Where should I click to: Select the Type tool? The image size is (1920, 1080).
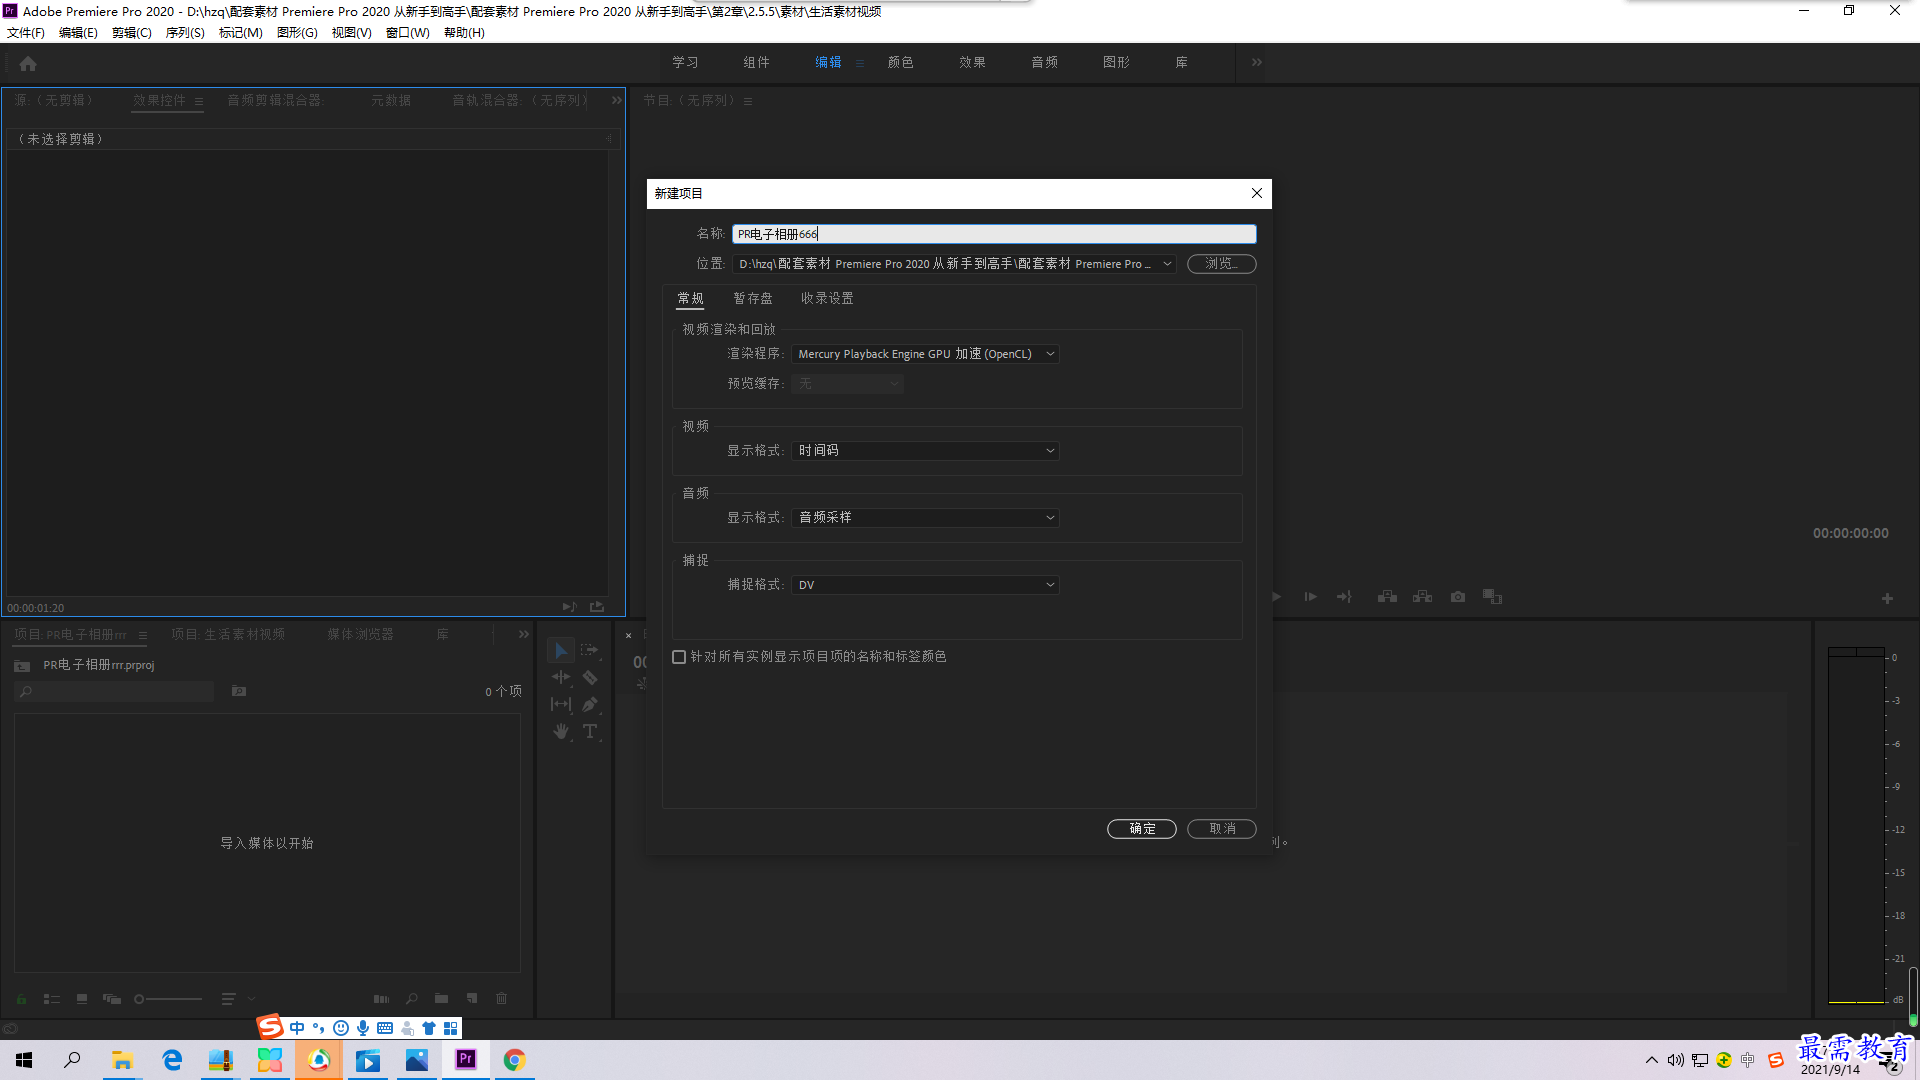tap(590, 731)
